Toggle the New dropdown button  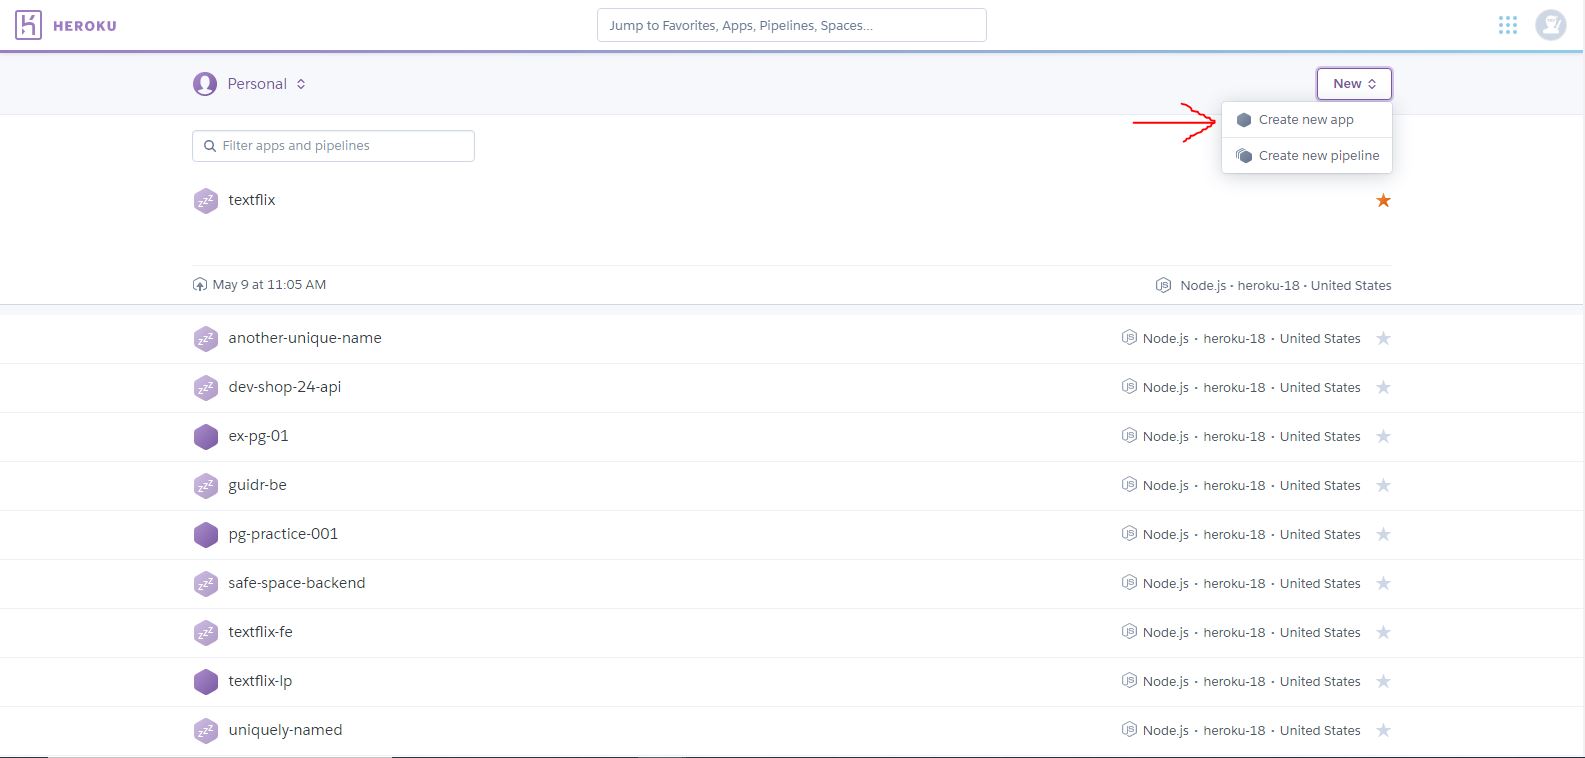(x=1354, y=84)
